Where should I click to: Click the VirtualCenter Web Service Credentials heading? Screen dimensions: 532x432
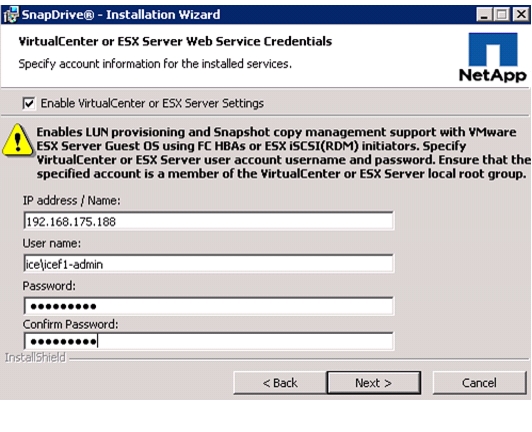tap(175, 41)
